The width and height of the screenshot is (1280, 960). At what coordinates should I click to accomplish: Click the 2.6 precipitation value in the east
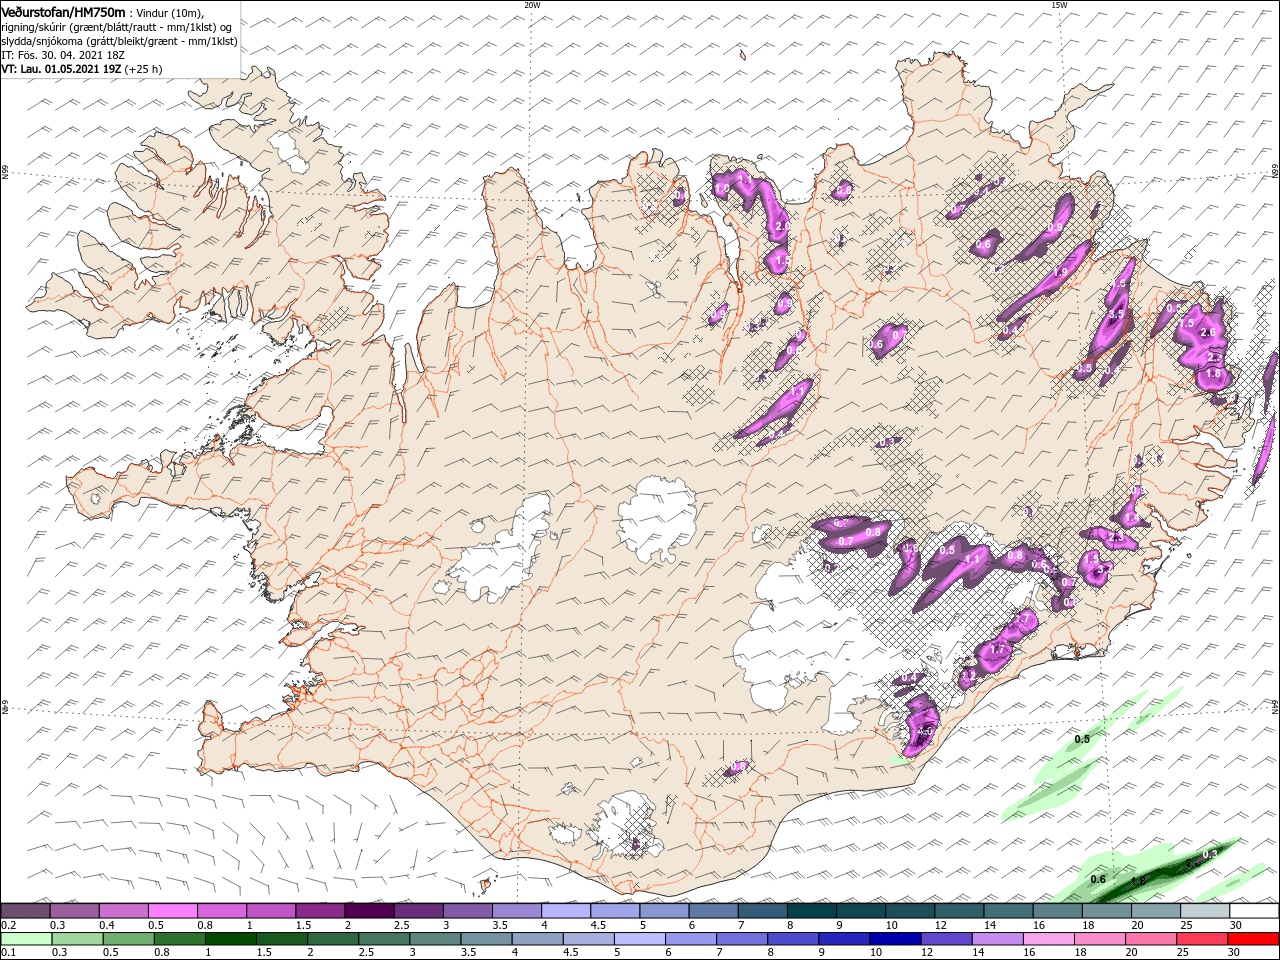point(1206,333)
